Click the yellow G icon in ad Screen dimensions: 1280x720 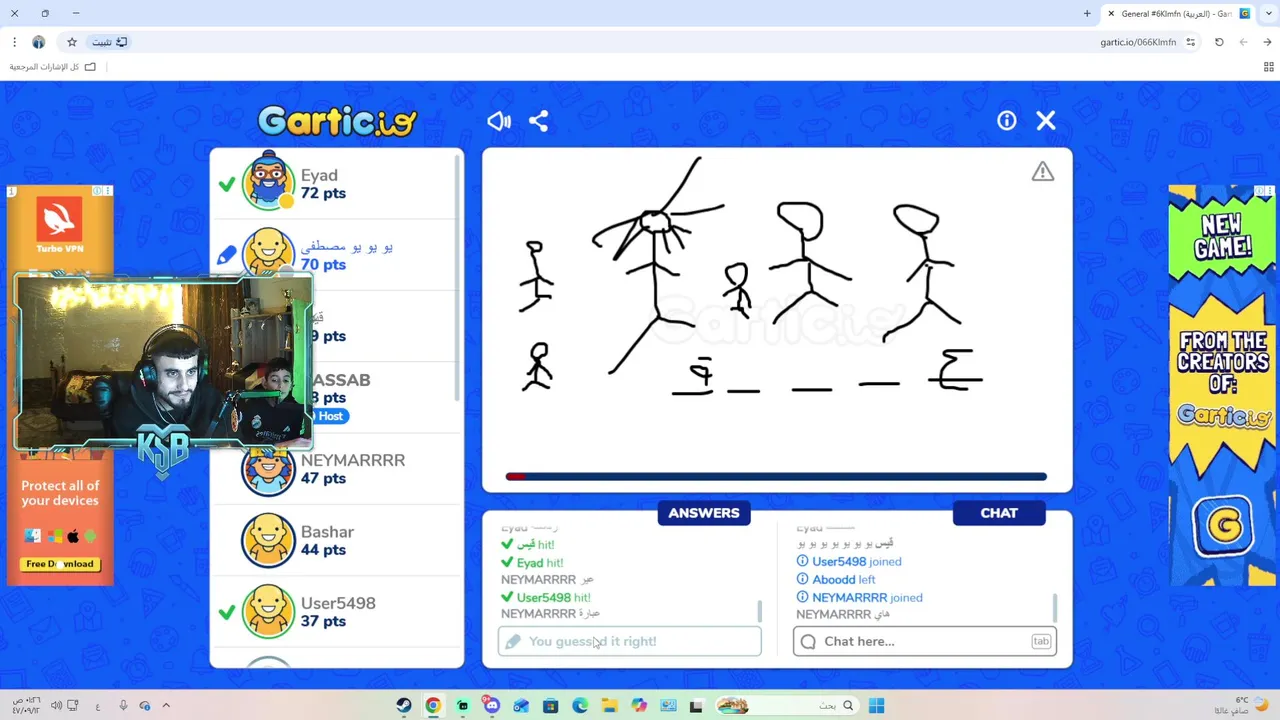click(1223, 525)
